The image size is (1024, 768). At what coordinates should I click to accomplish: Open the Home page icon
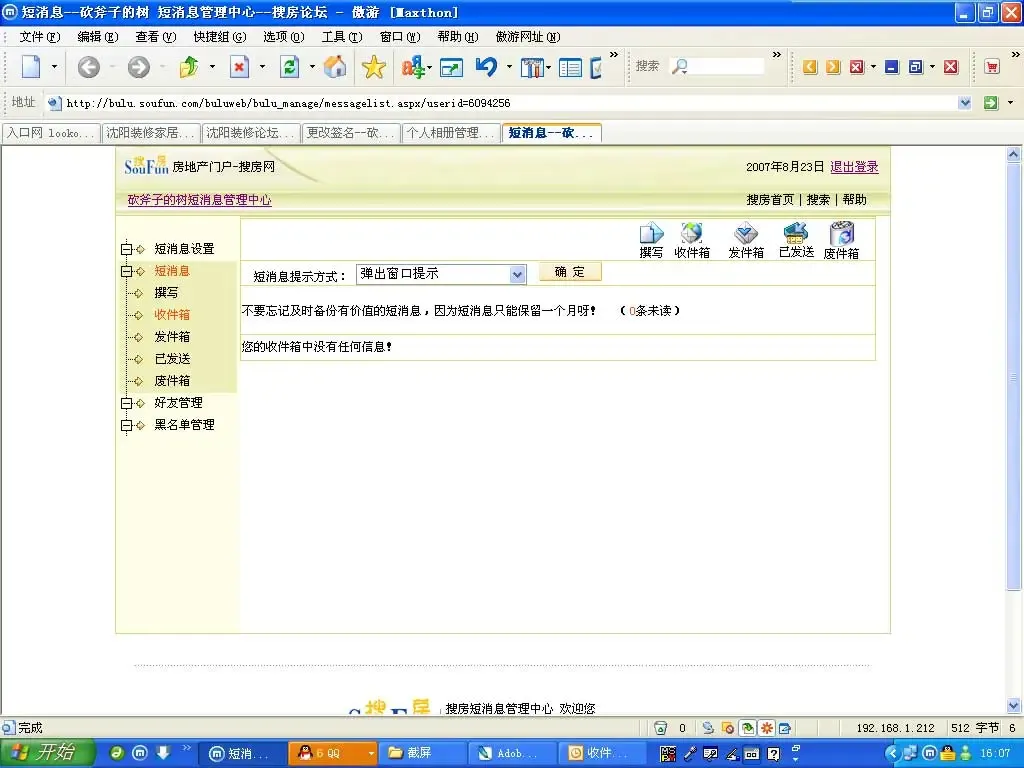click(335, 67)
